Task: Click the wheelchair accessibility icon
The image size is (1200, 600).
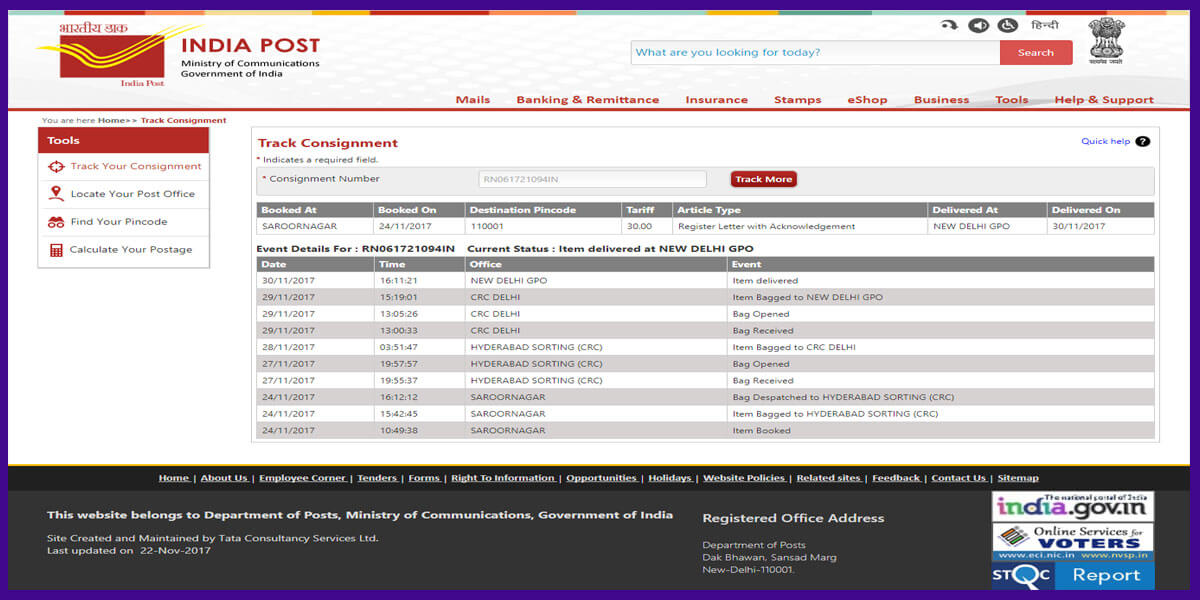Action: coord(1007,25)
